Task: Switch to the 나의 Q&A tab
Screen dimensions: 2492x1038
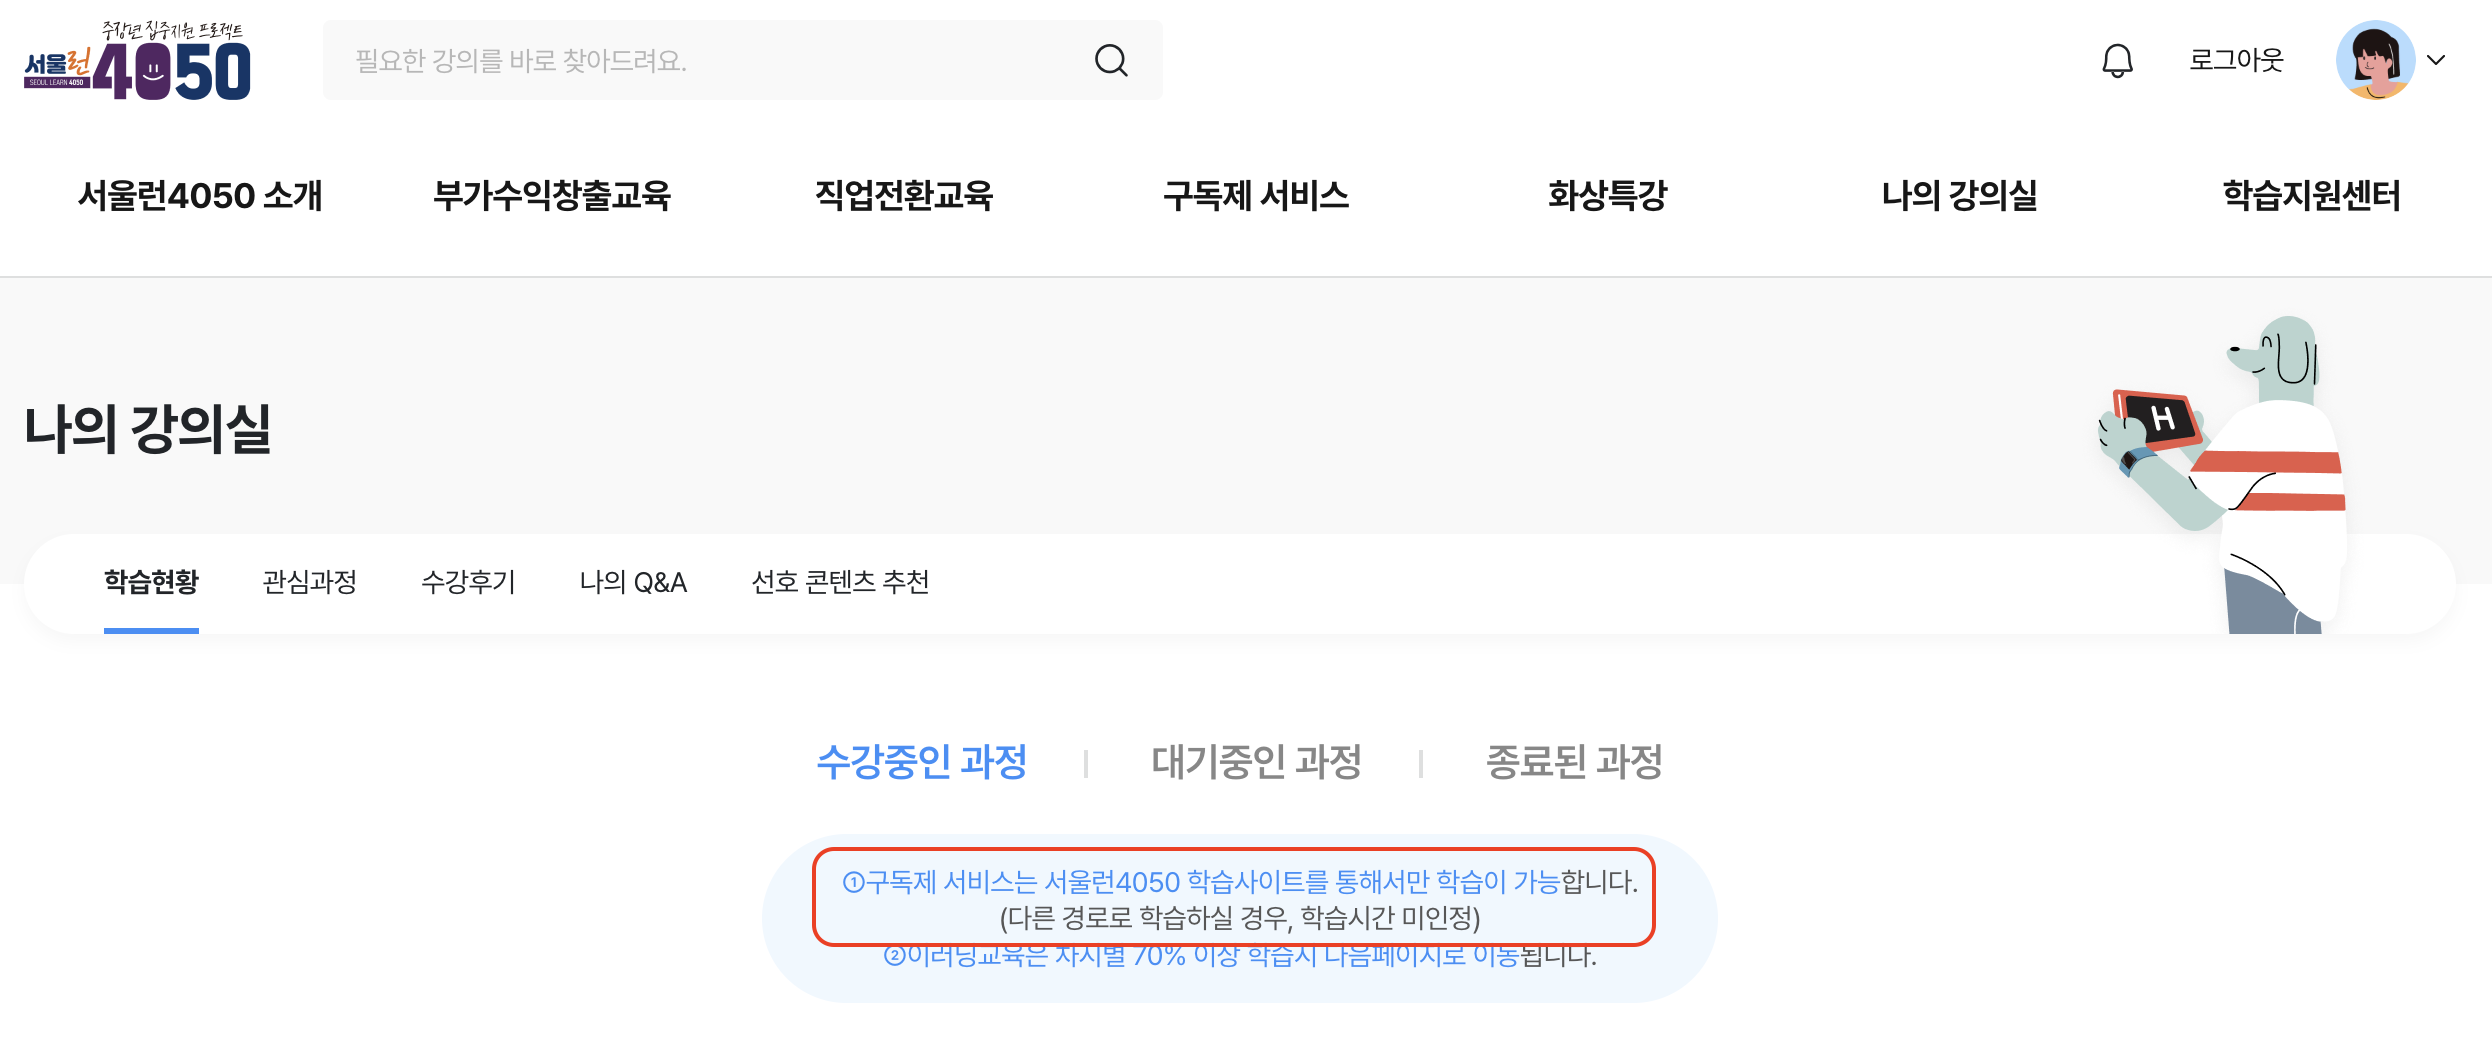Action: click(x=634, y=582)
